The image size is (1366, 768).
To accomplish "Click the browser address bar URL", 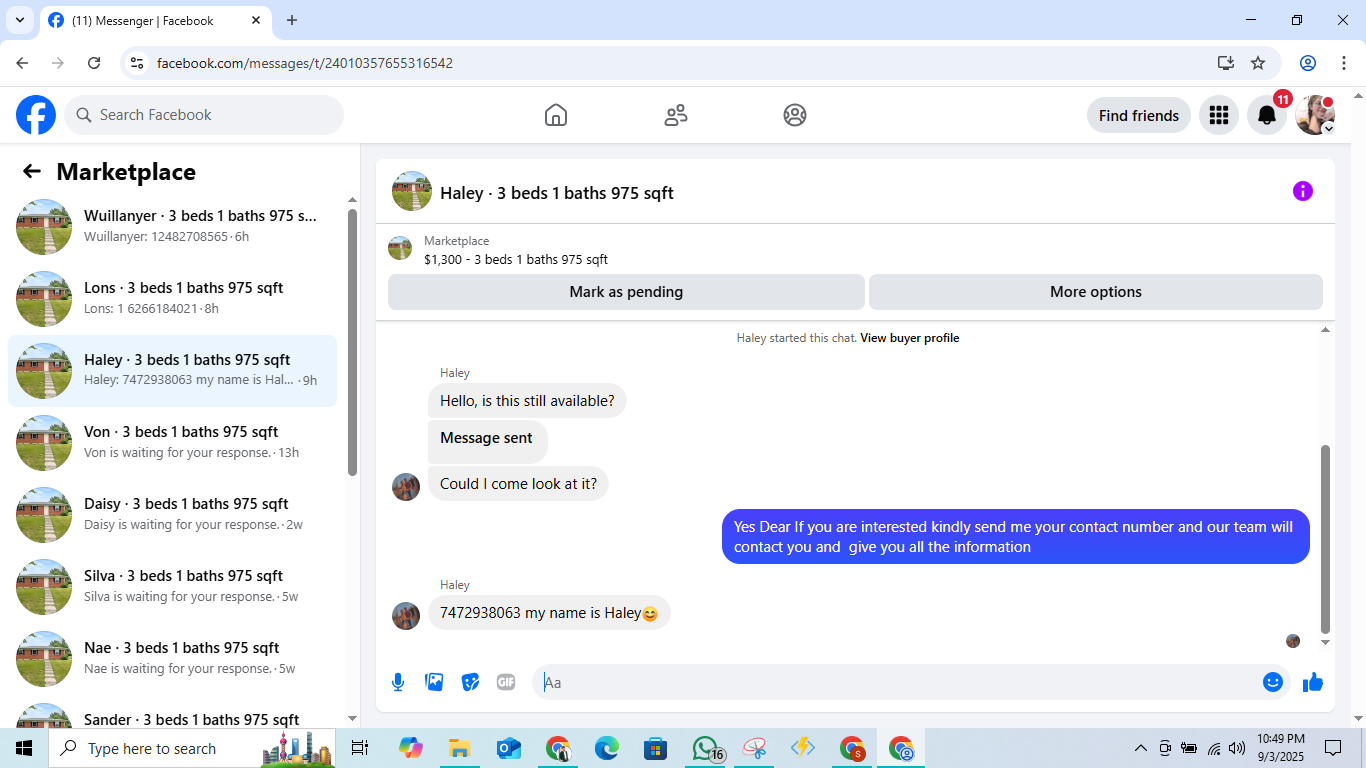I will click(x=305, y=63).
